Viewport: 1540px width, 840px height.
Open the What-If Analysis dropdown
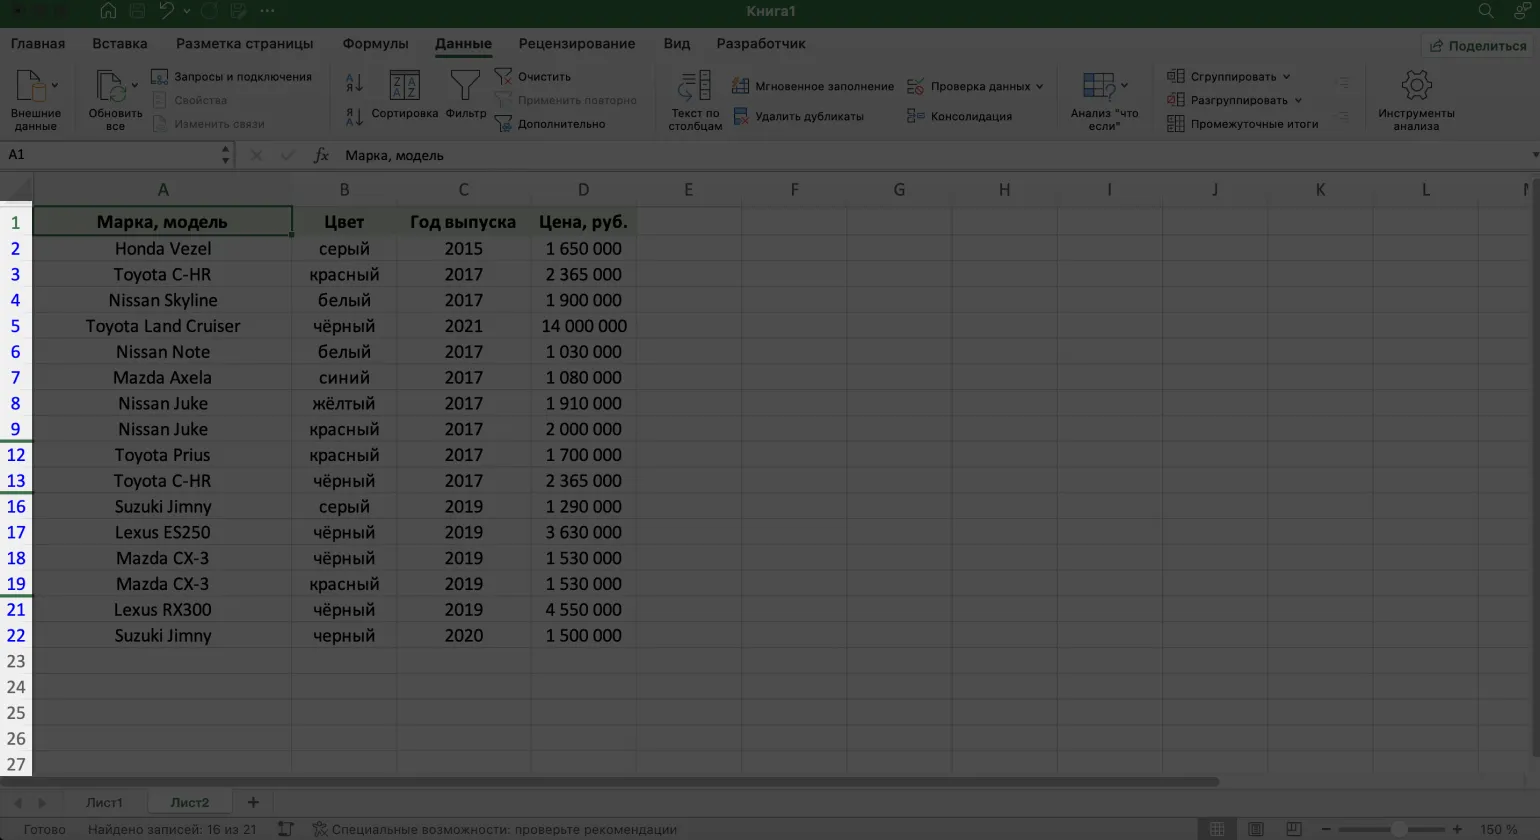(1124, 86)
